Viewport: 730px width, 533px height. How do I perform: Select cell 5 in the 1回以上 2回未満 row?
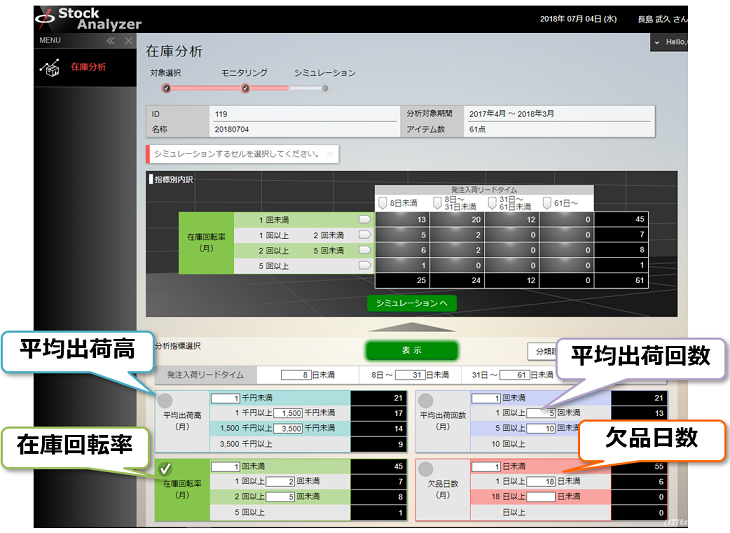402,235
